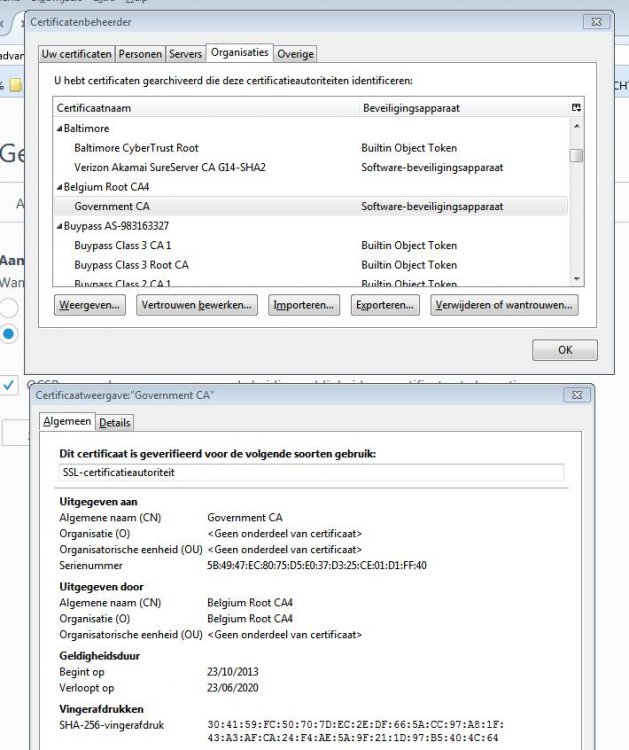Collapse the Buypass AS-983163327 group
The image size is (629, 750).
[59, 226]
